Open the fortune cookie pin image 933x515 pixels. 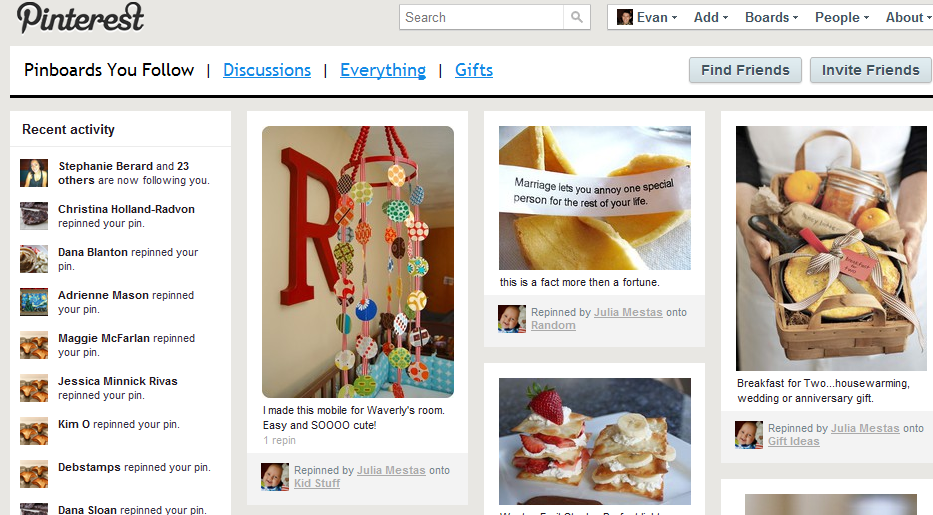click(x=594, y=198)
